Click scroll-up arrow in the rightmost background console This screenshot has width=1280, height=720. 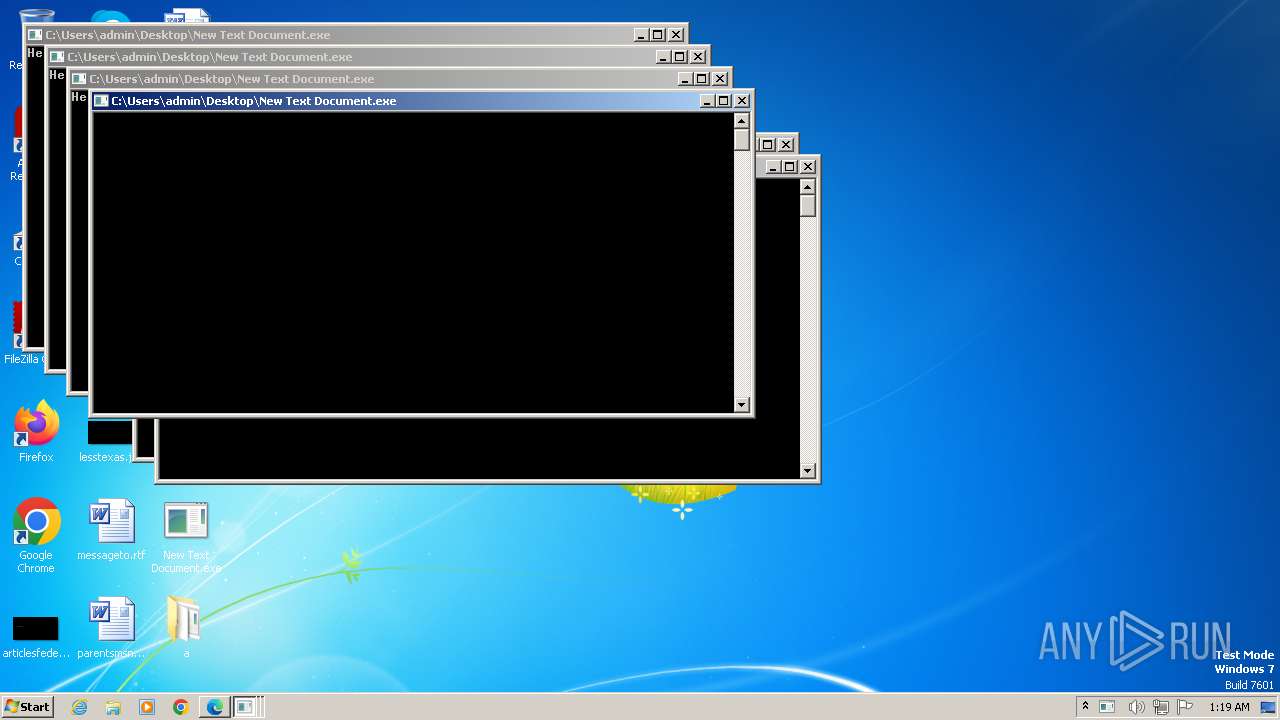click(807, 187)
